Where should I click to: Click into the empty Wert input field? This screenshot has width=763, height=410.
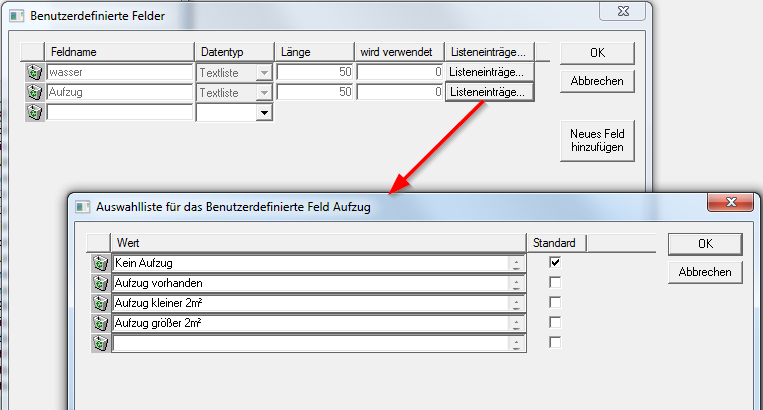[310, 343]
